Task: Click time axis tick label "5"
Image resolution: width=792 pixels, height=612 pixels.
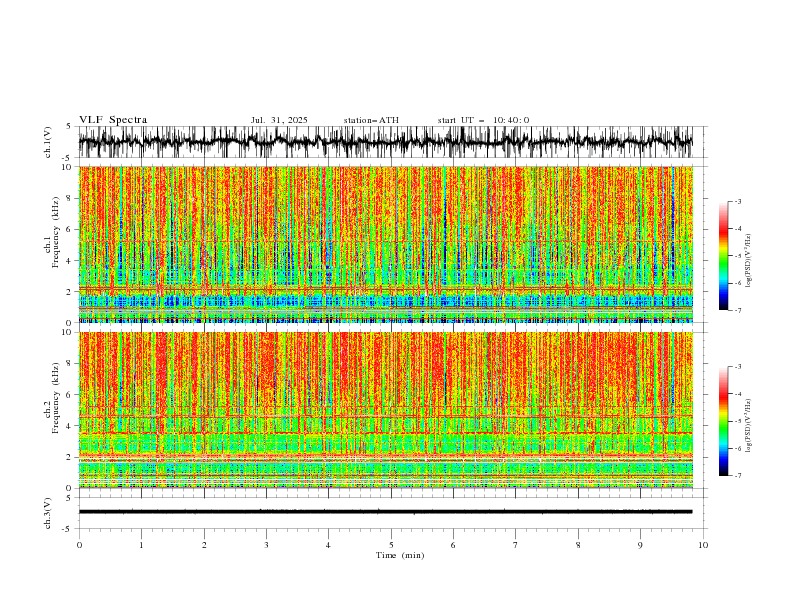Action: point(391,545)
